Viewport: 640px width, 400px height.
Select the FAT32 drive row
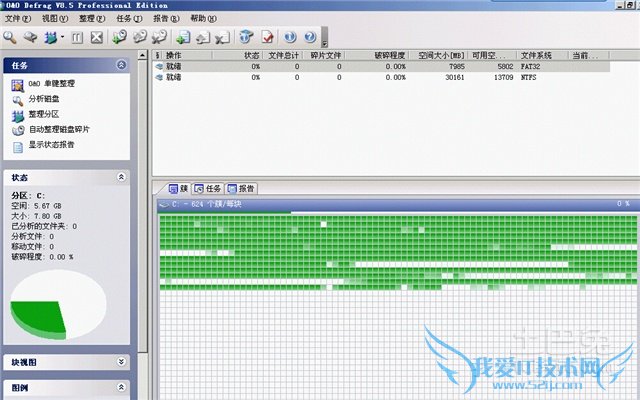(381, 66)
